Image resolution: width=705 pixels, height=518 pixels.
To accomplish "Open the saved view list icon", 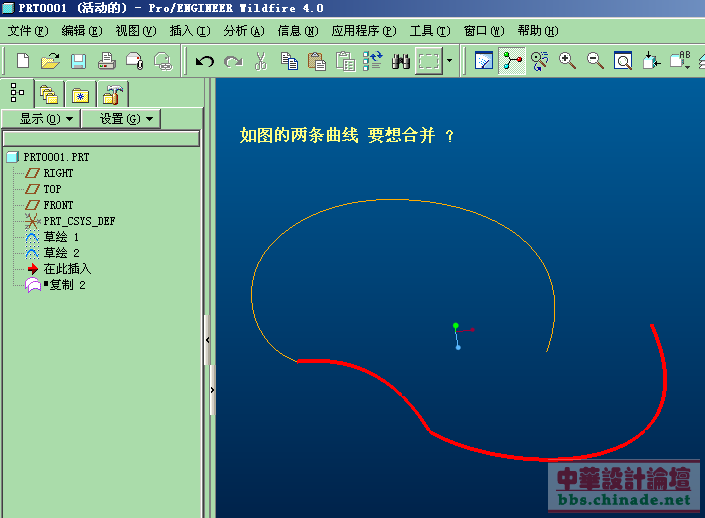I will click(679, 61).
